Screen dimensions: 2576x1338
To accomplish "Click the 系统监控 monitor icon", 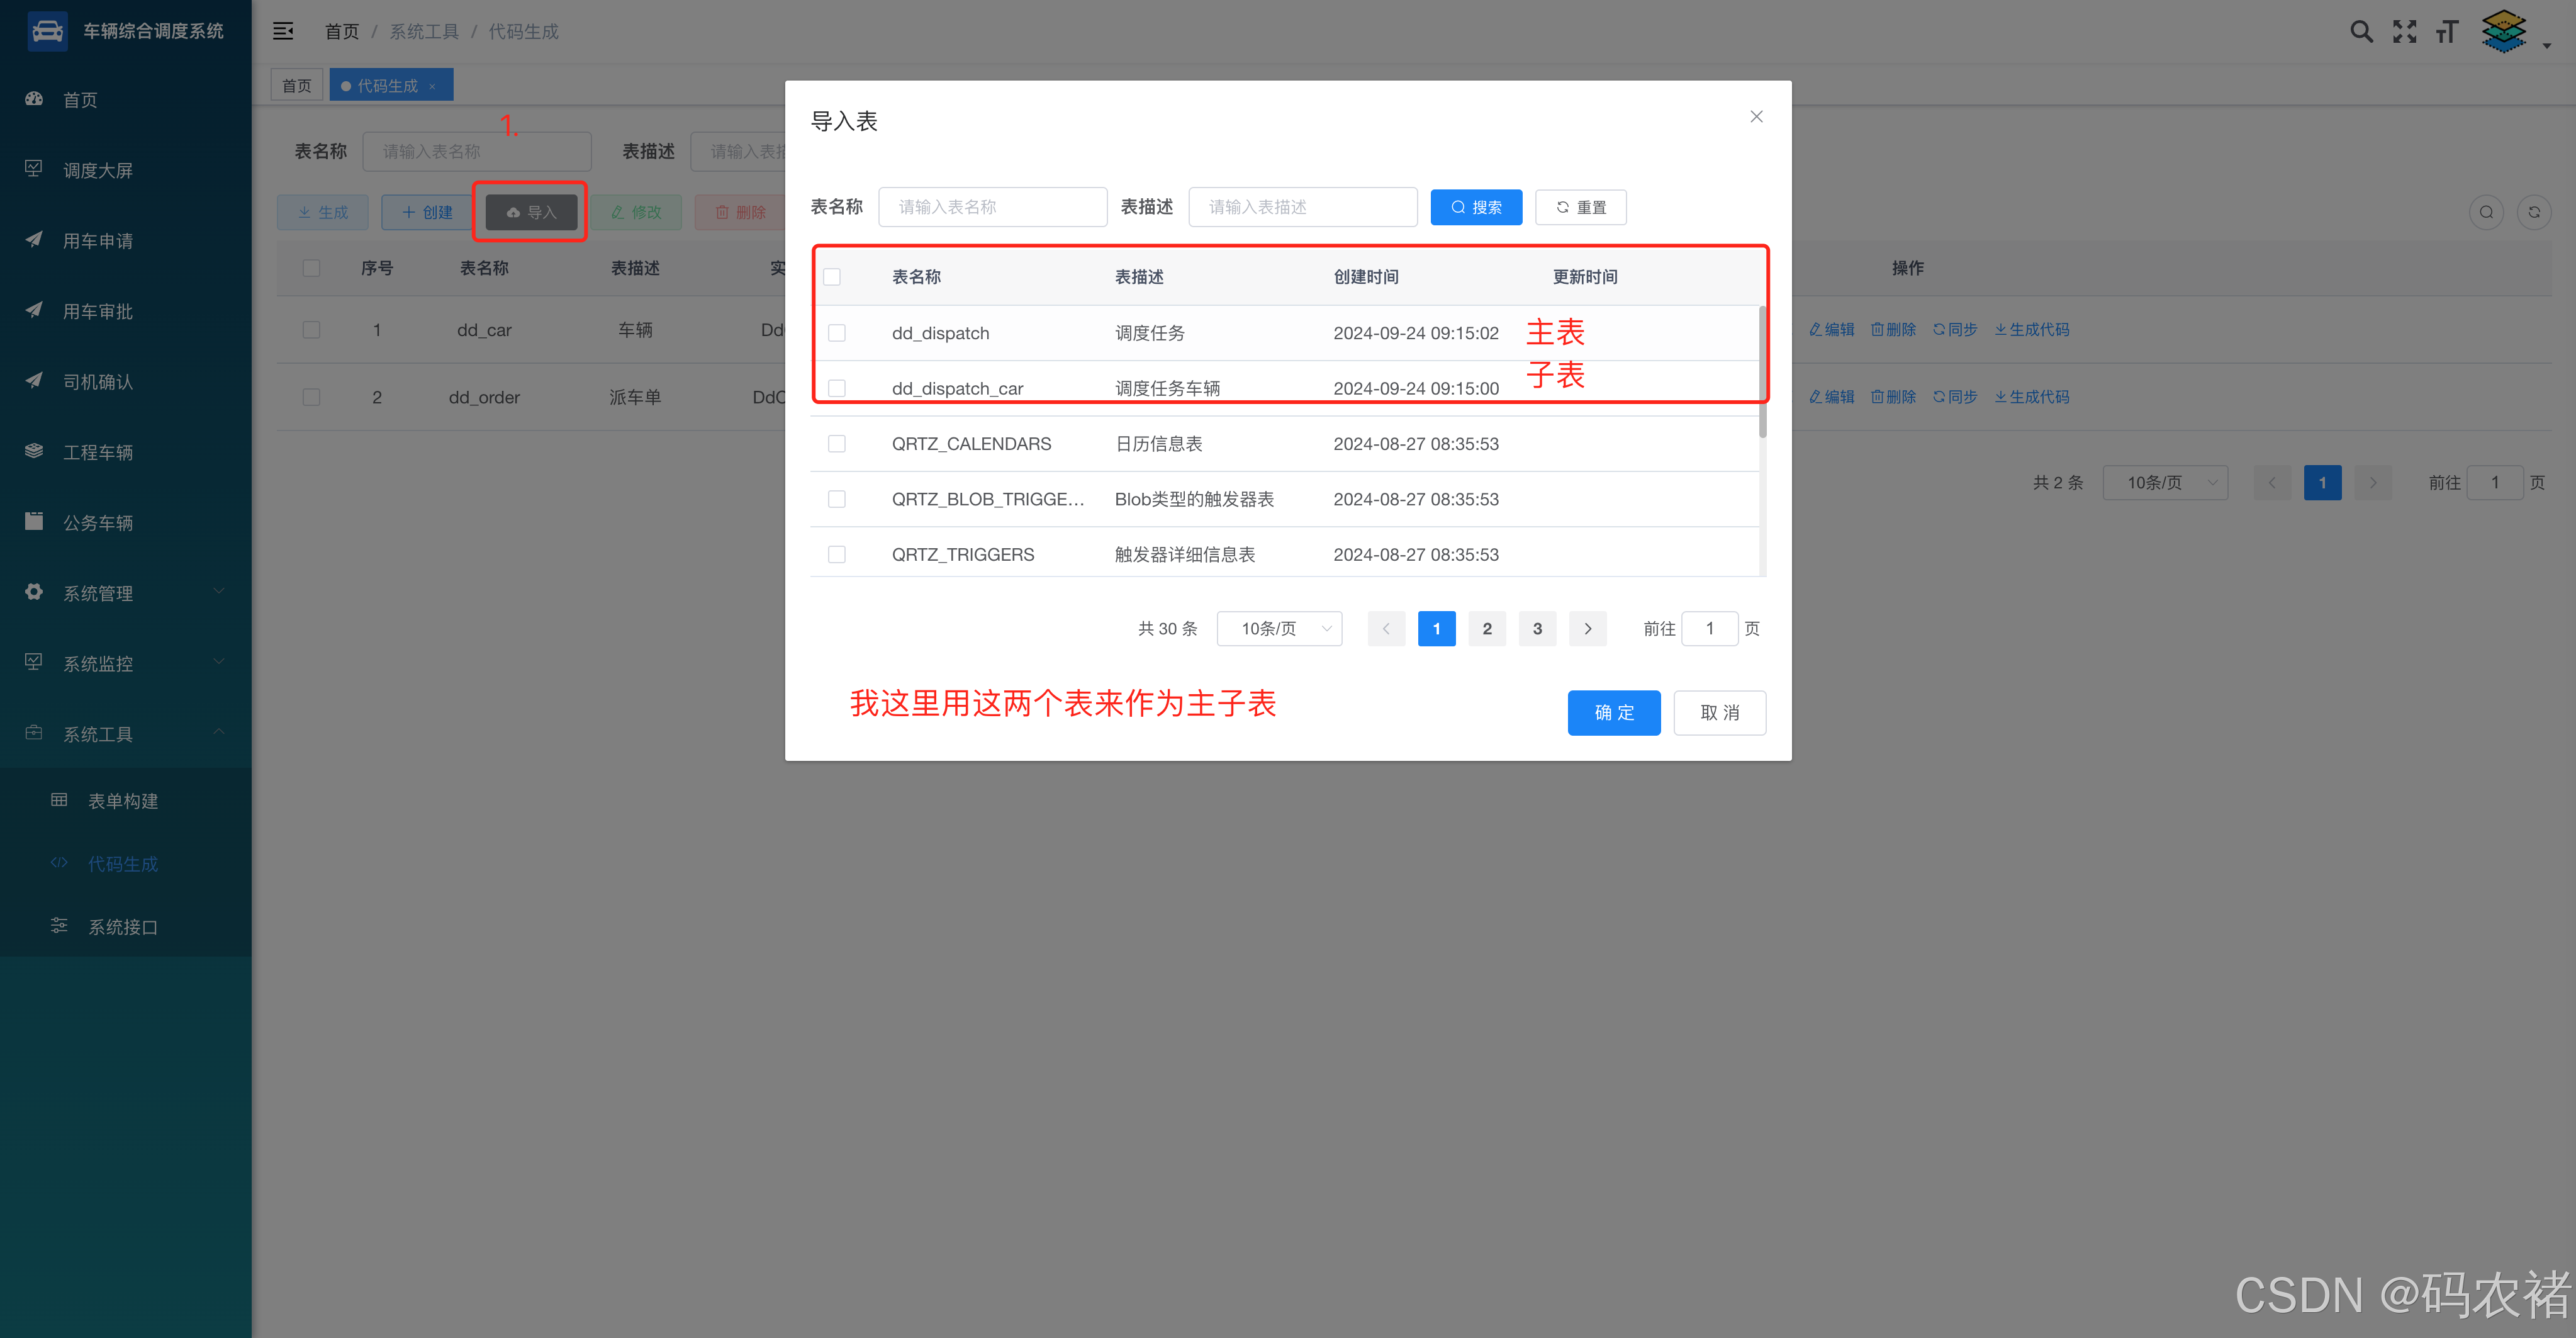I will (34, 662).
